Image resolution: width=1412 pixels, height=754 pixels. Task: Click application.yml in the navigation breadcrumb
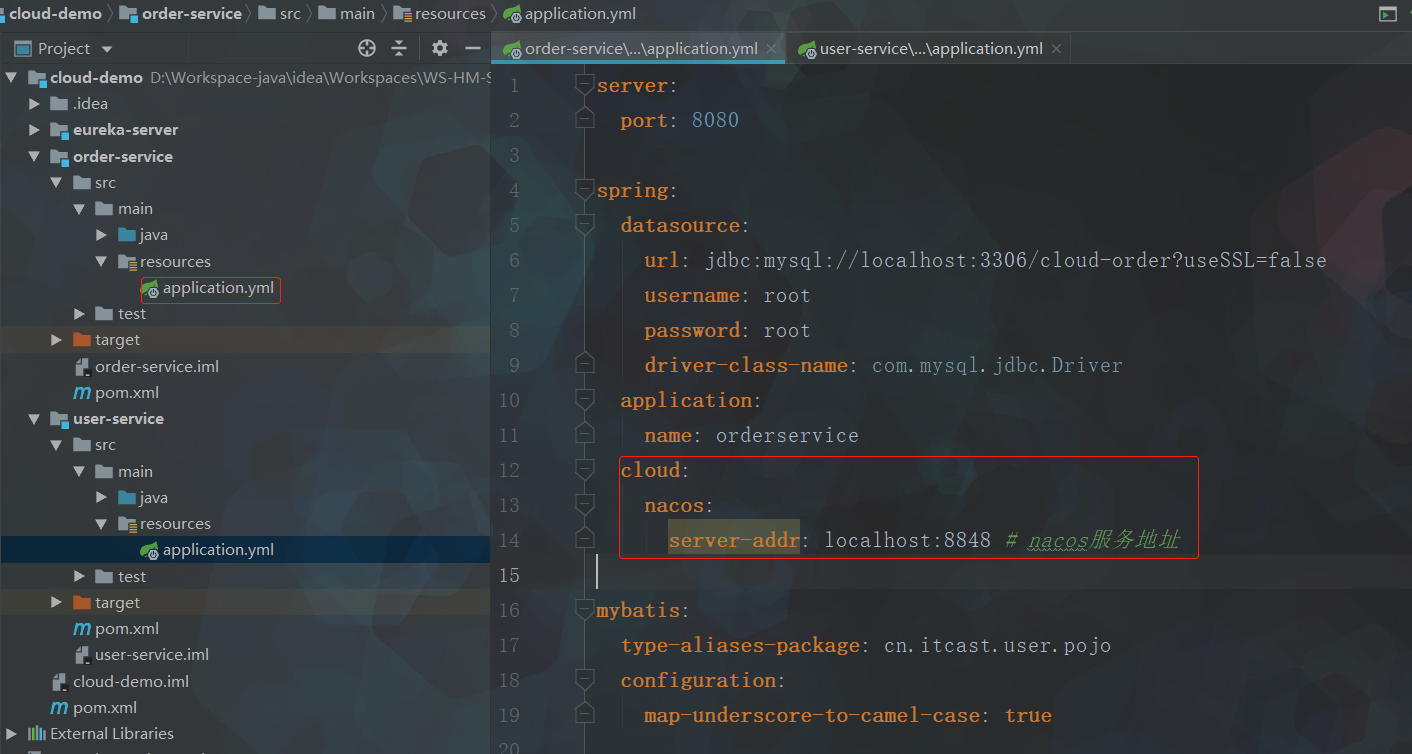(580, 14)
